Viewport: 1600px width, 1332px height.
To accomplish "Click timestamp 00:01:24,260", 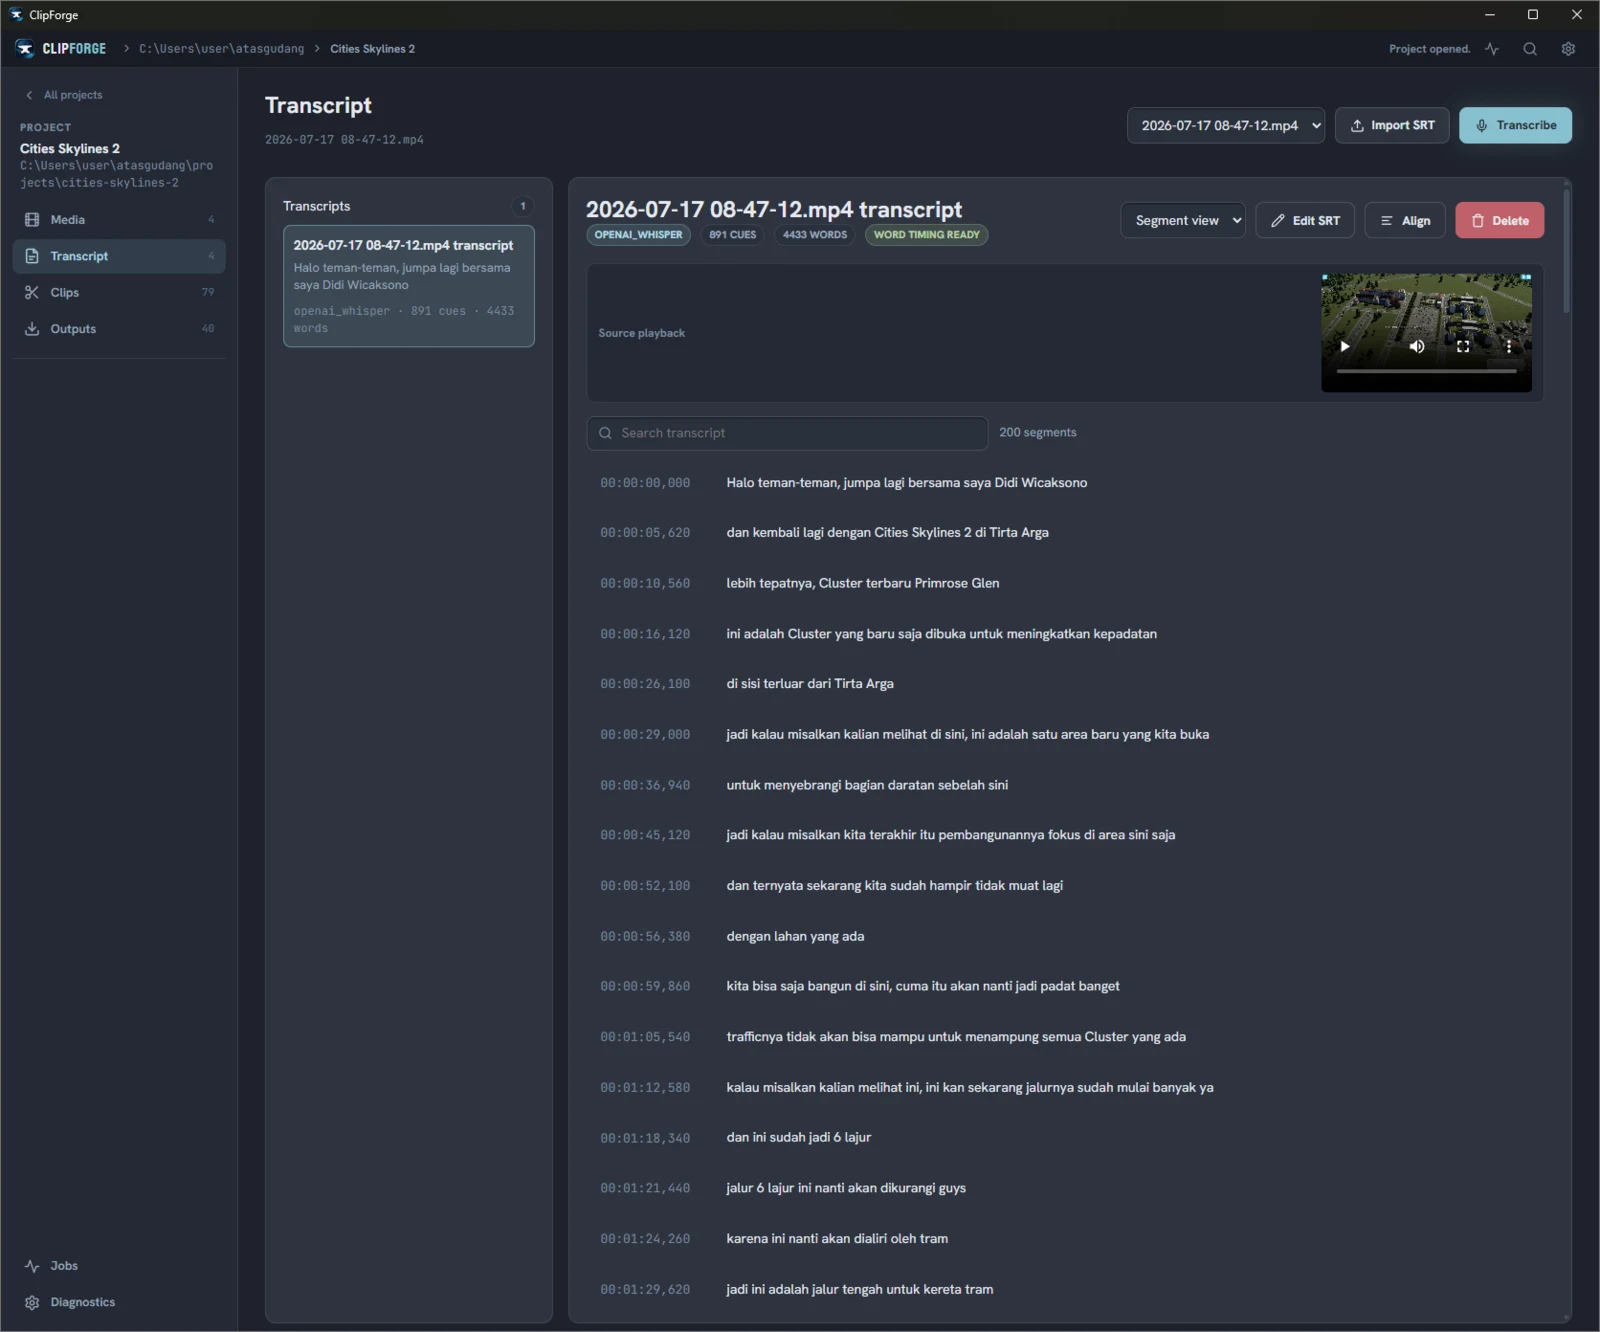I will click(x=645, y=1239).
